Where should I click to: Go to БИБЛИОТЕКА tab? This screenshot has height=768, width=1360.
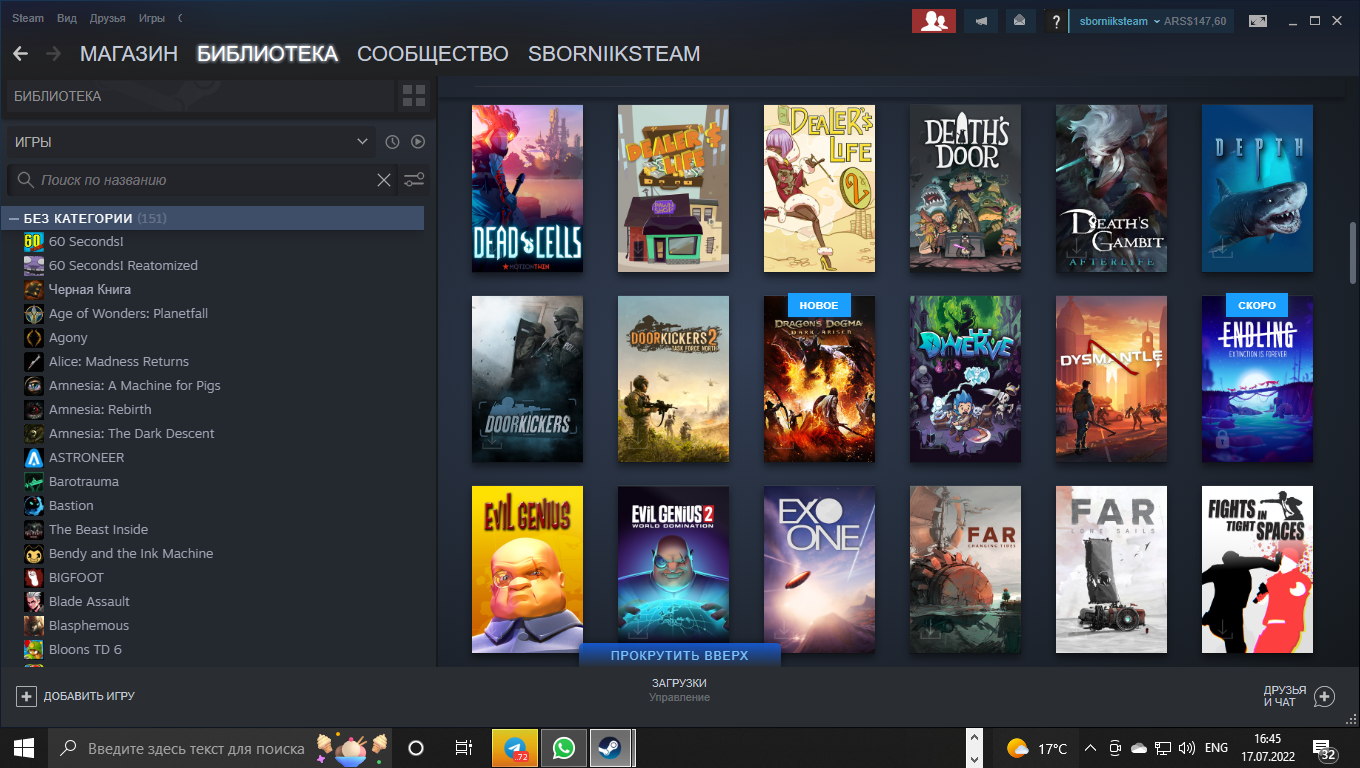(x=267, y=54)
